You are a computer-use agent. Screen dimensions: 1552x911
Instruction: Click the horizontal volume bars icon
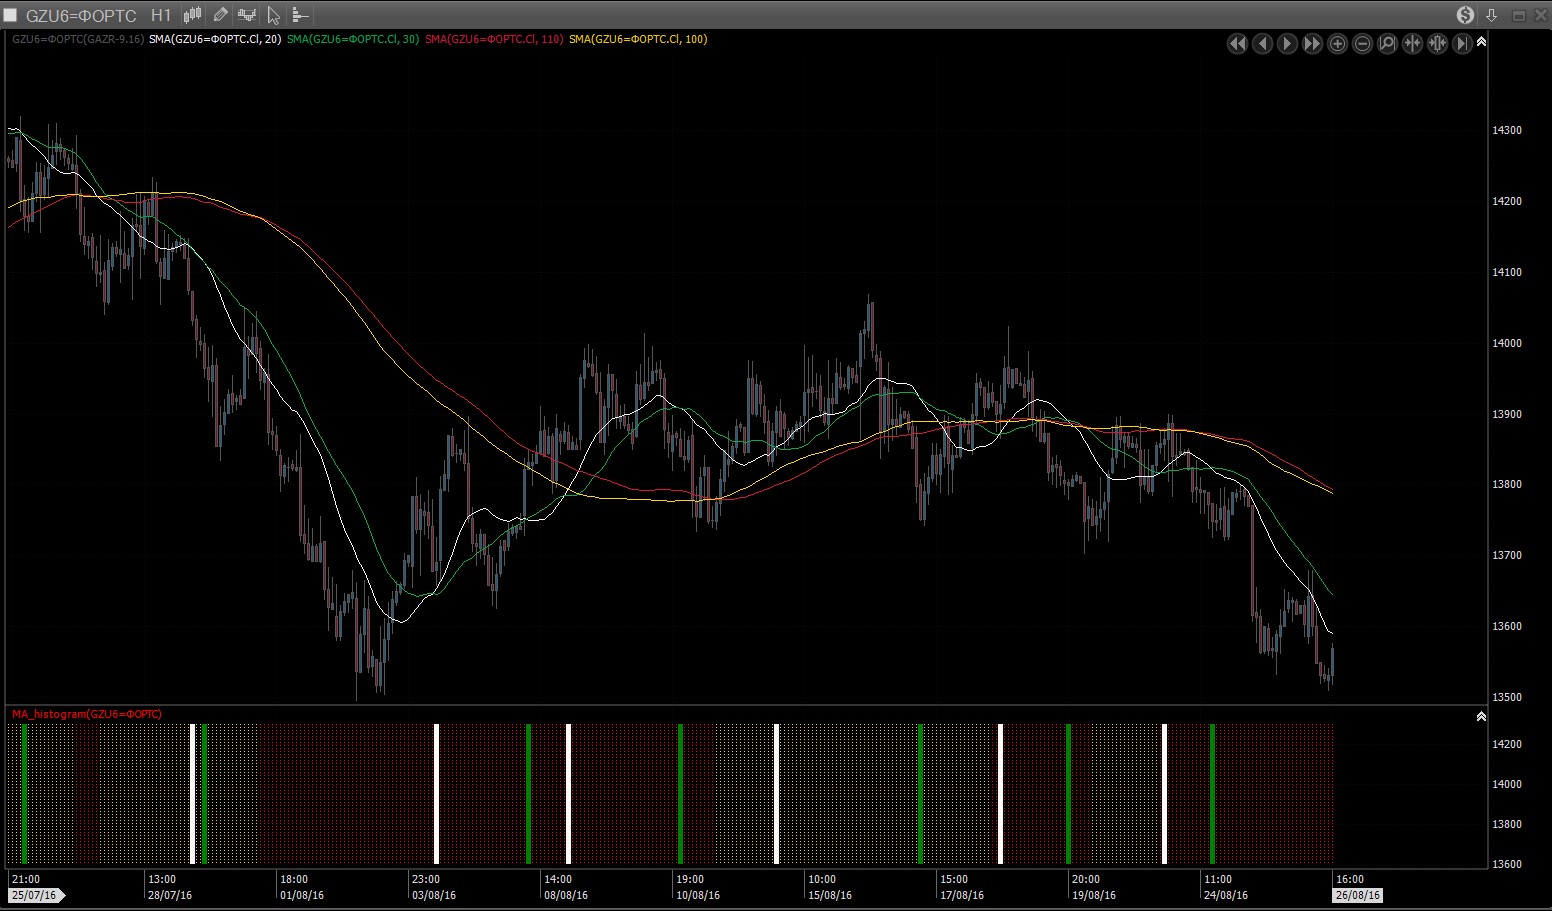point(300,15)
